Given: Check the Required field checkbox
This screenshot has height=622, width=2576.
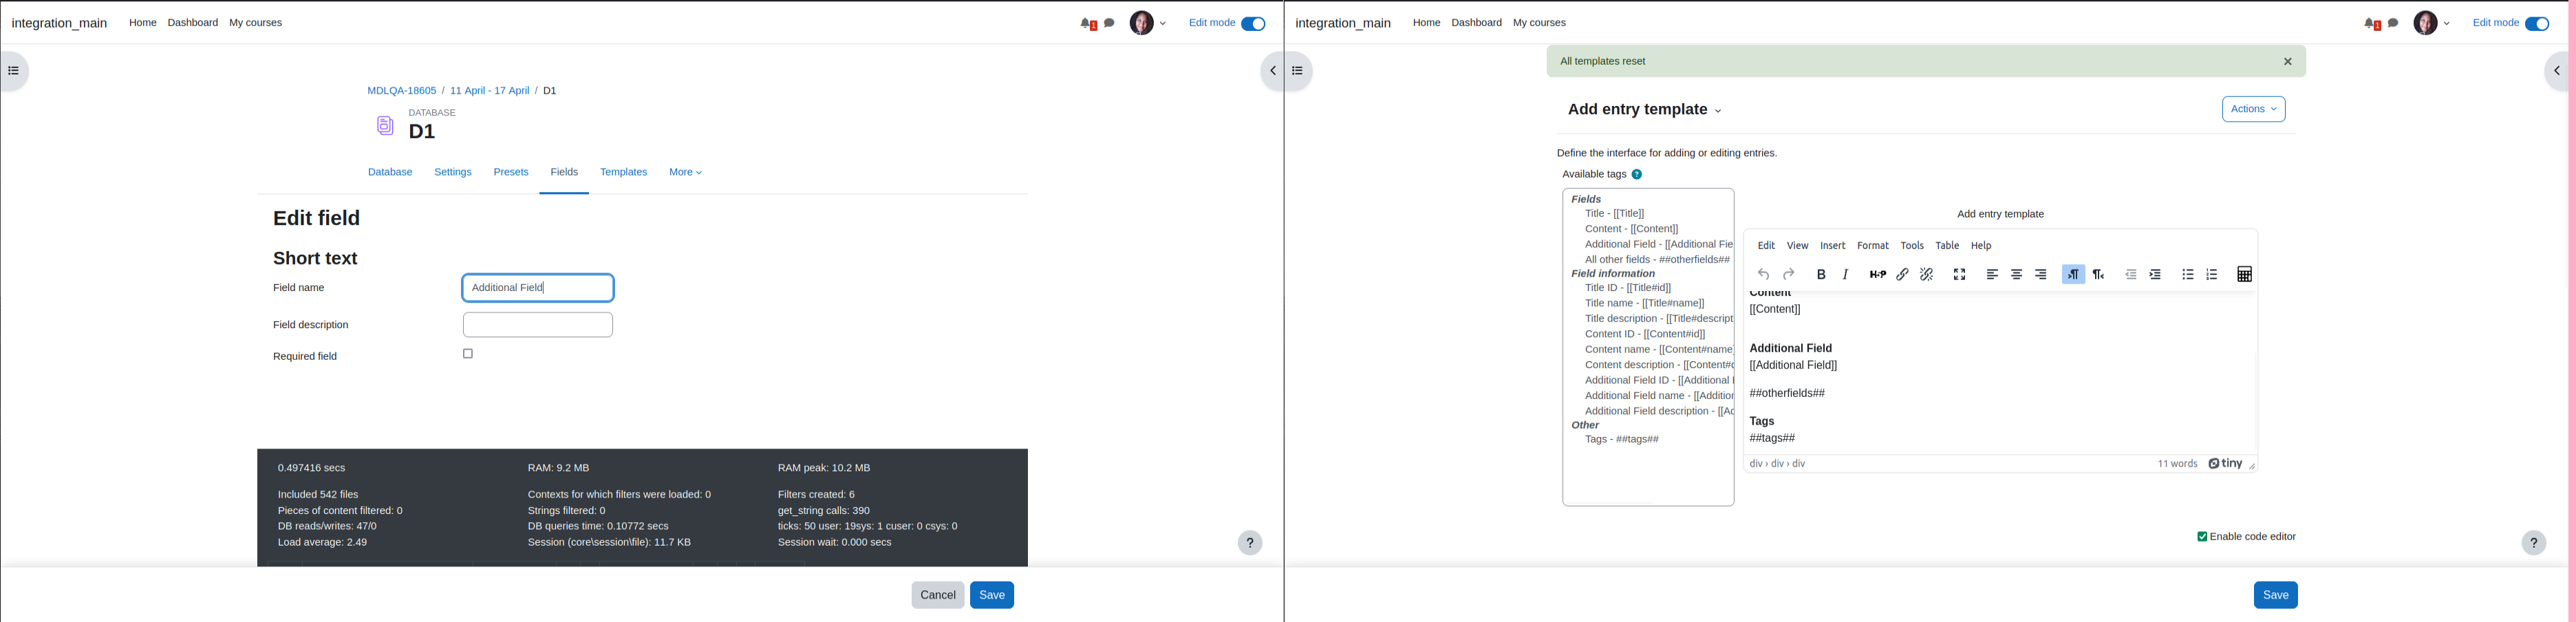Looking at the screenshot, I should [x=468, y=354].
